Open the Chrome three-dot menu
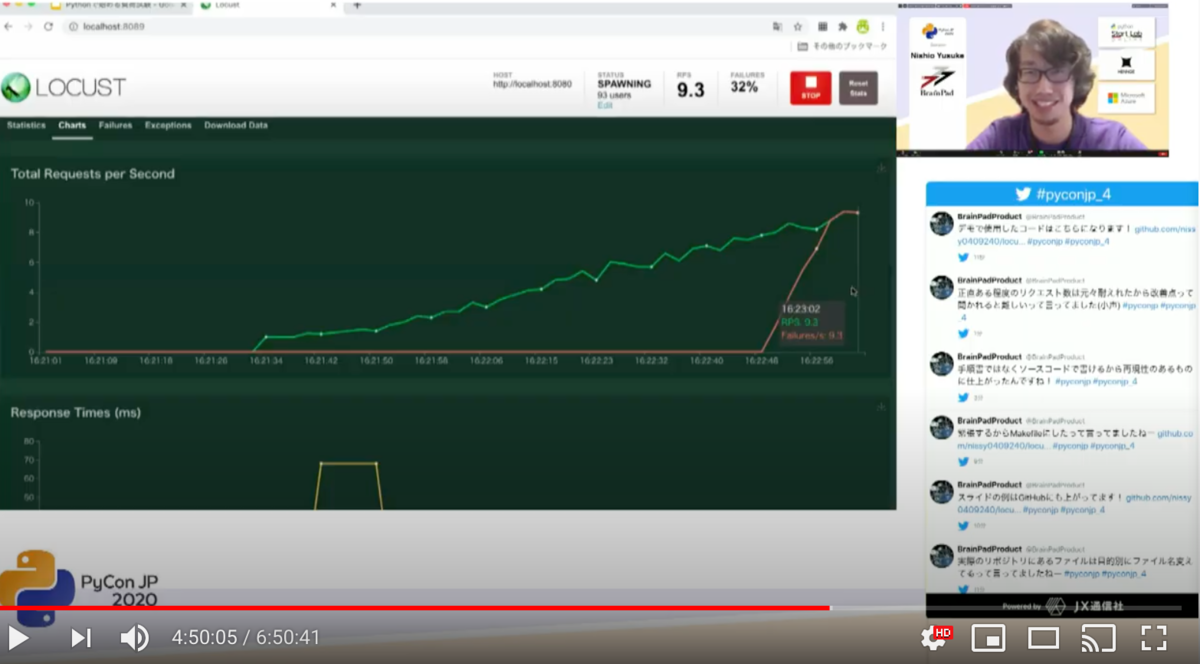 point(882,26)
